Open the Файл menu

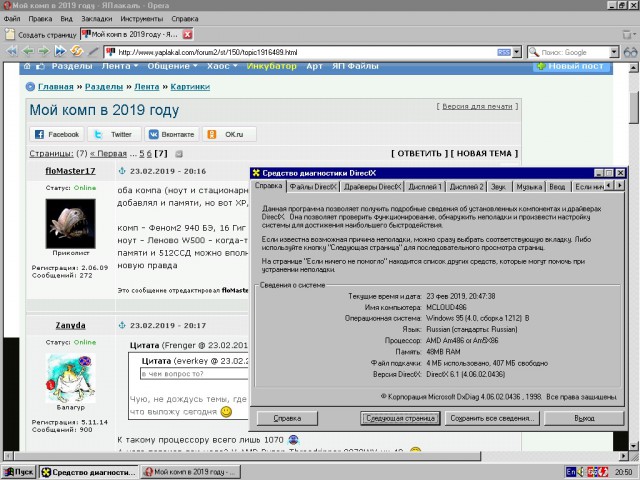tap(12, 19)
